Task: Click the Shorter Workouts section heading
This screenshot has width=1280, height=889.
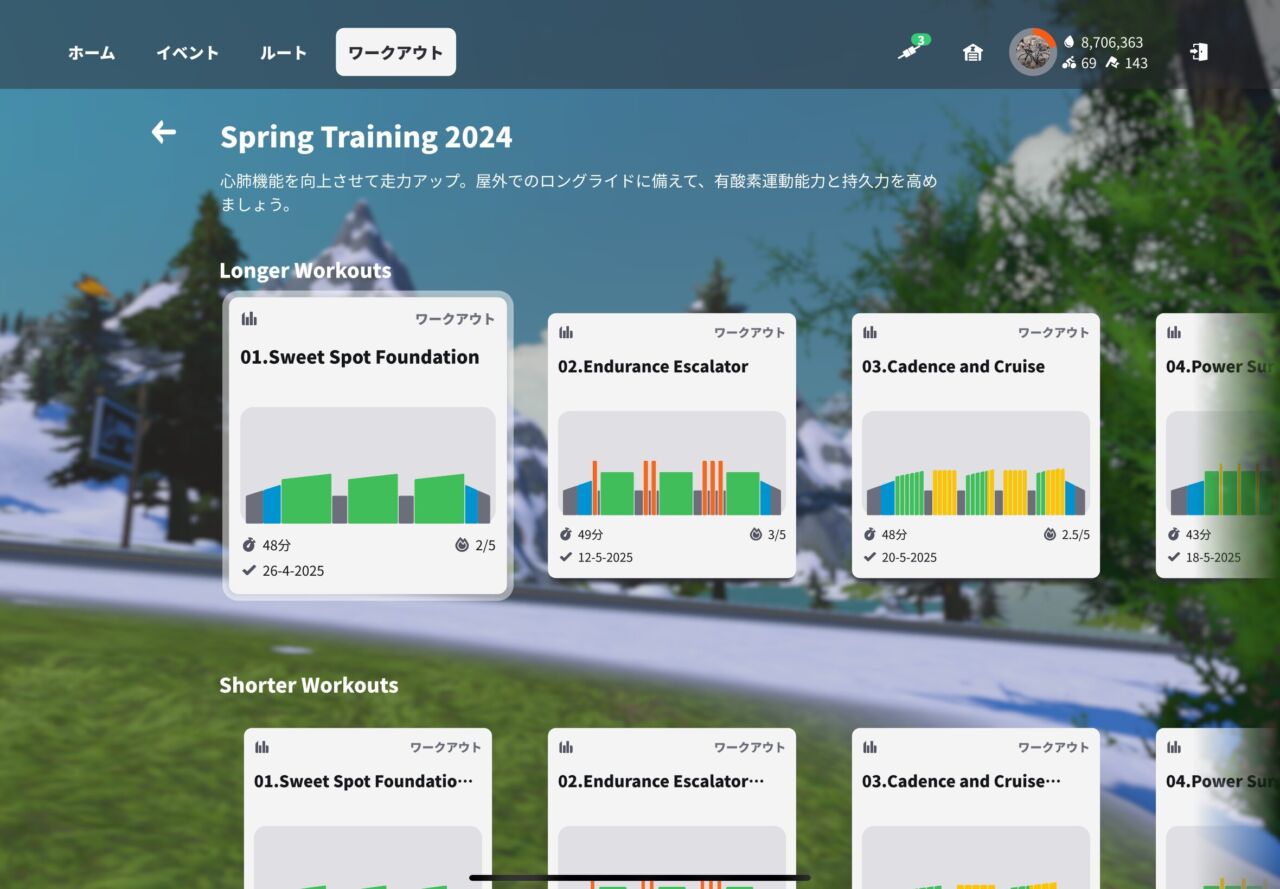Action: tap(309, 685)
